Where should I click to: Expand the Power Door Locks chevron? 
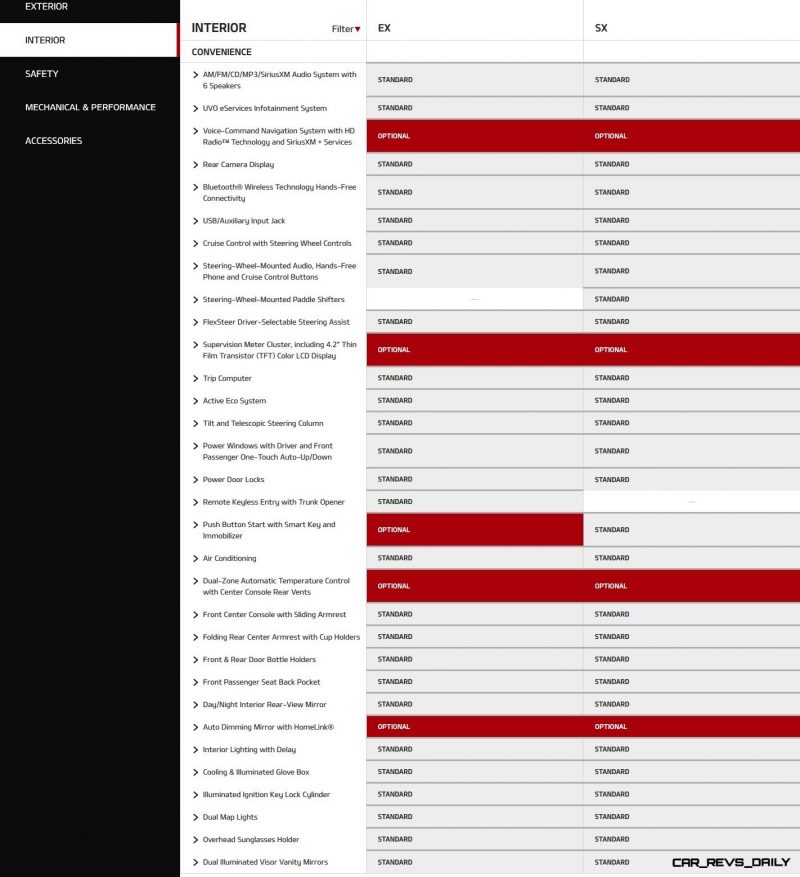tap(195, 480)
